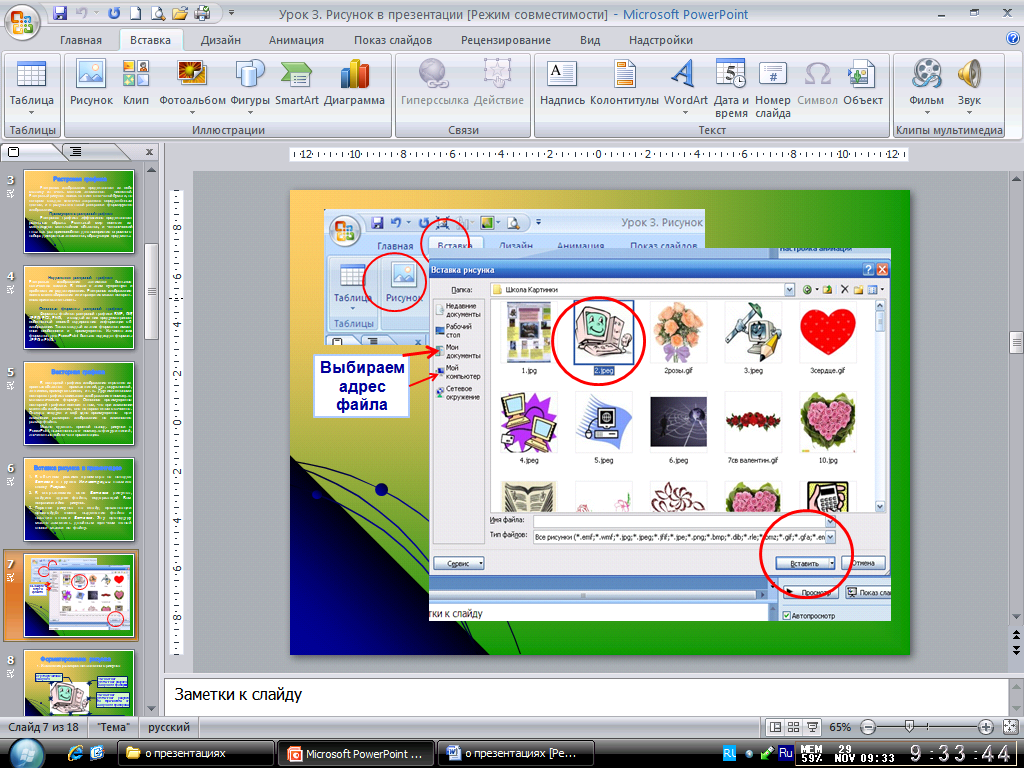The height and width of the screenshot is (768, 1024).
Task: Expand the Customize Quick Access Toolbar arrow
Action: point(231,13)
